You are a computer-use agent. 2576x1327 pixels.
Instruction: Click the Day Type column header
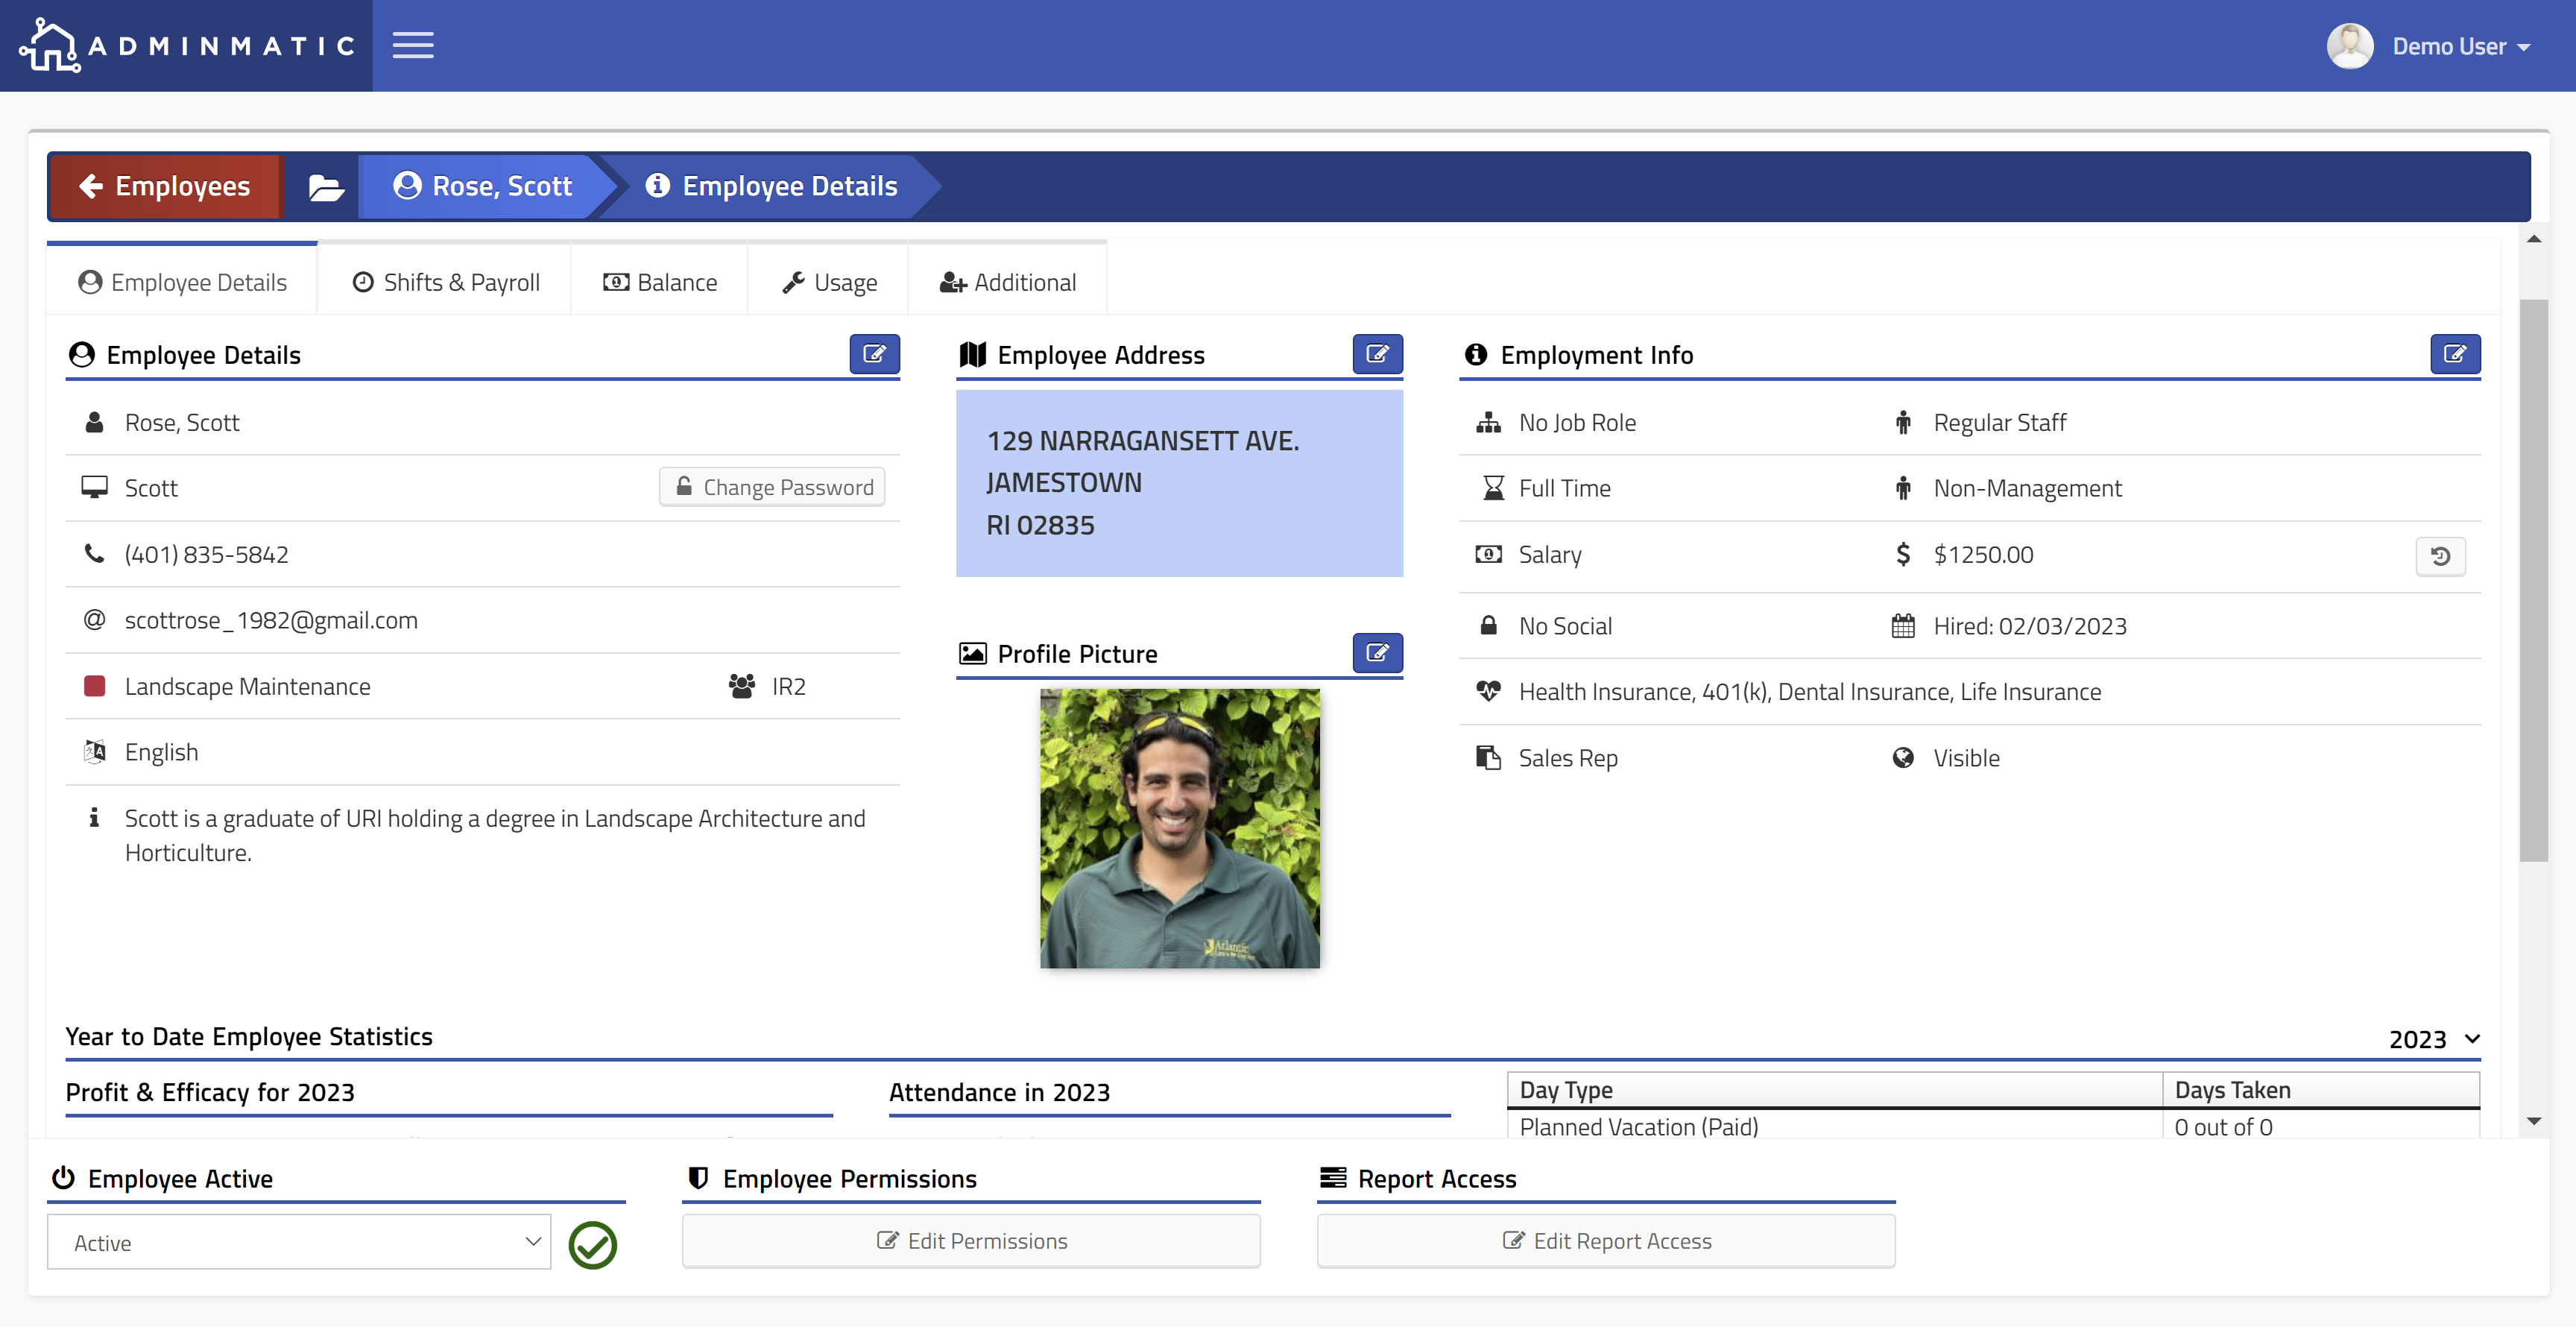(x=1834, y=1090)
